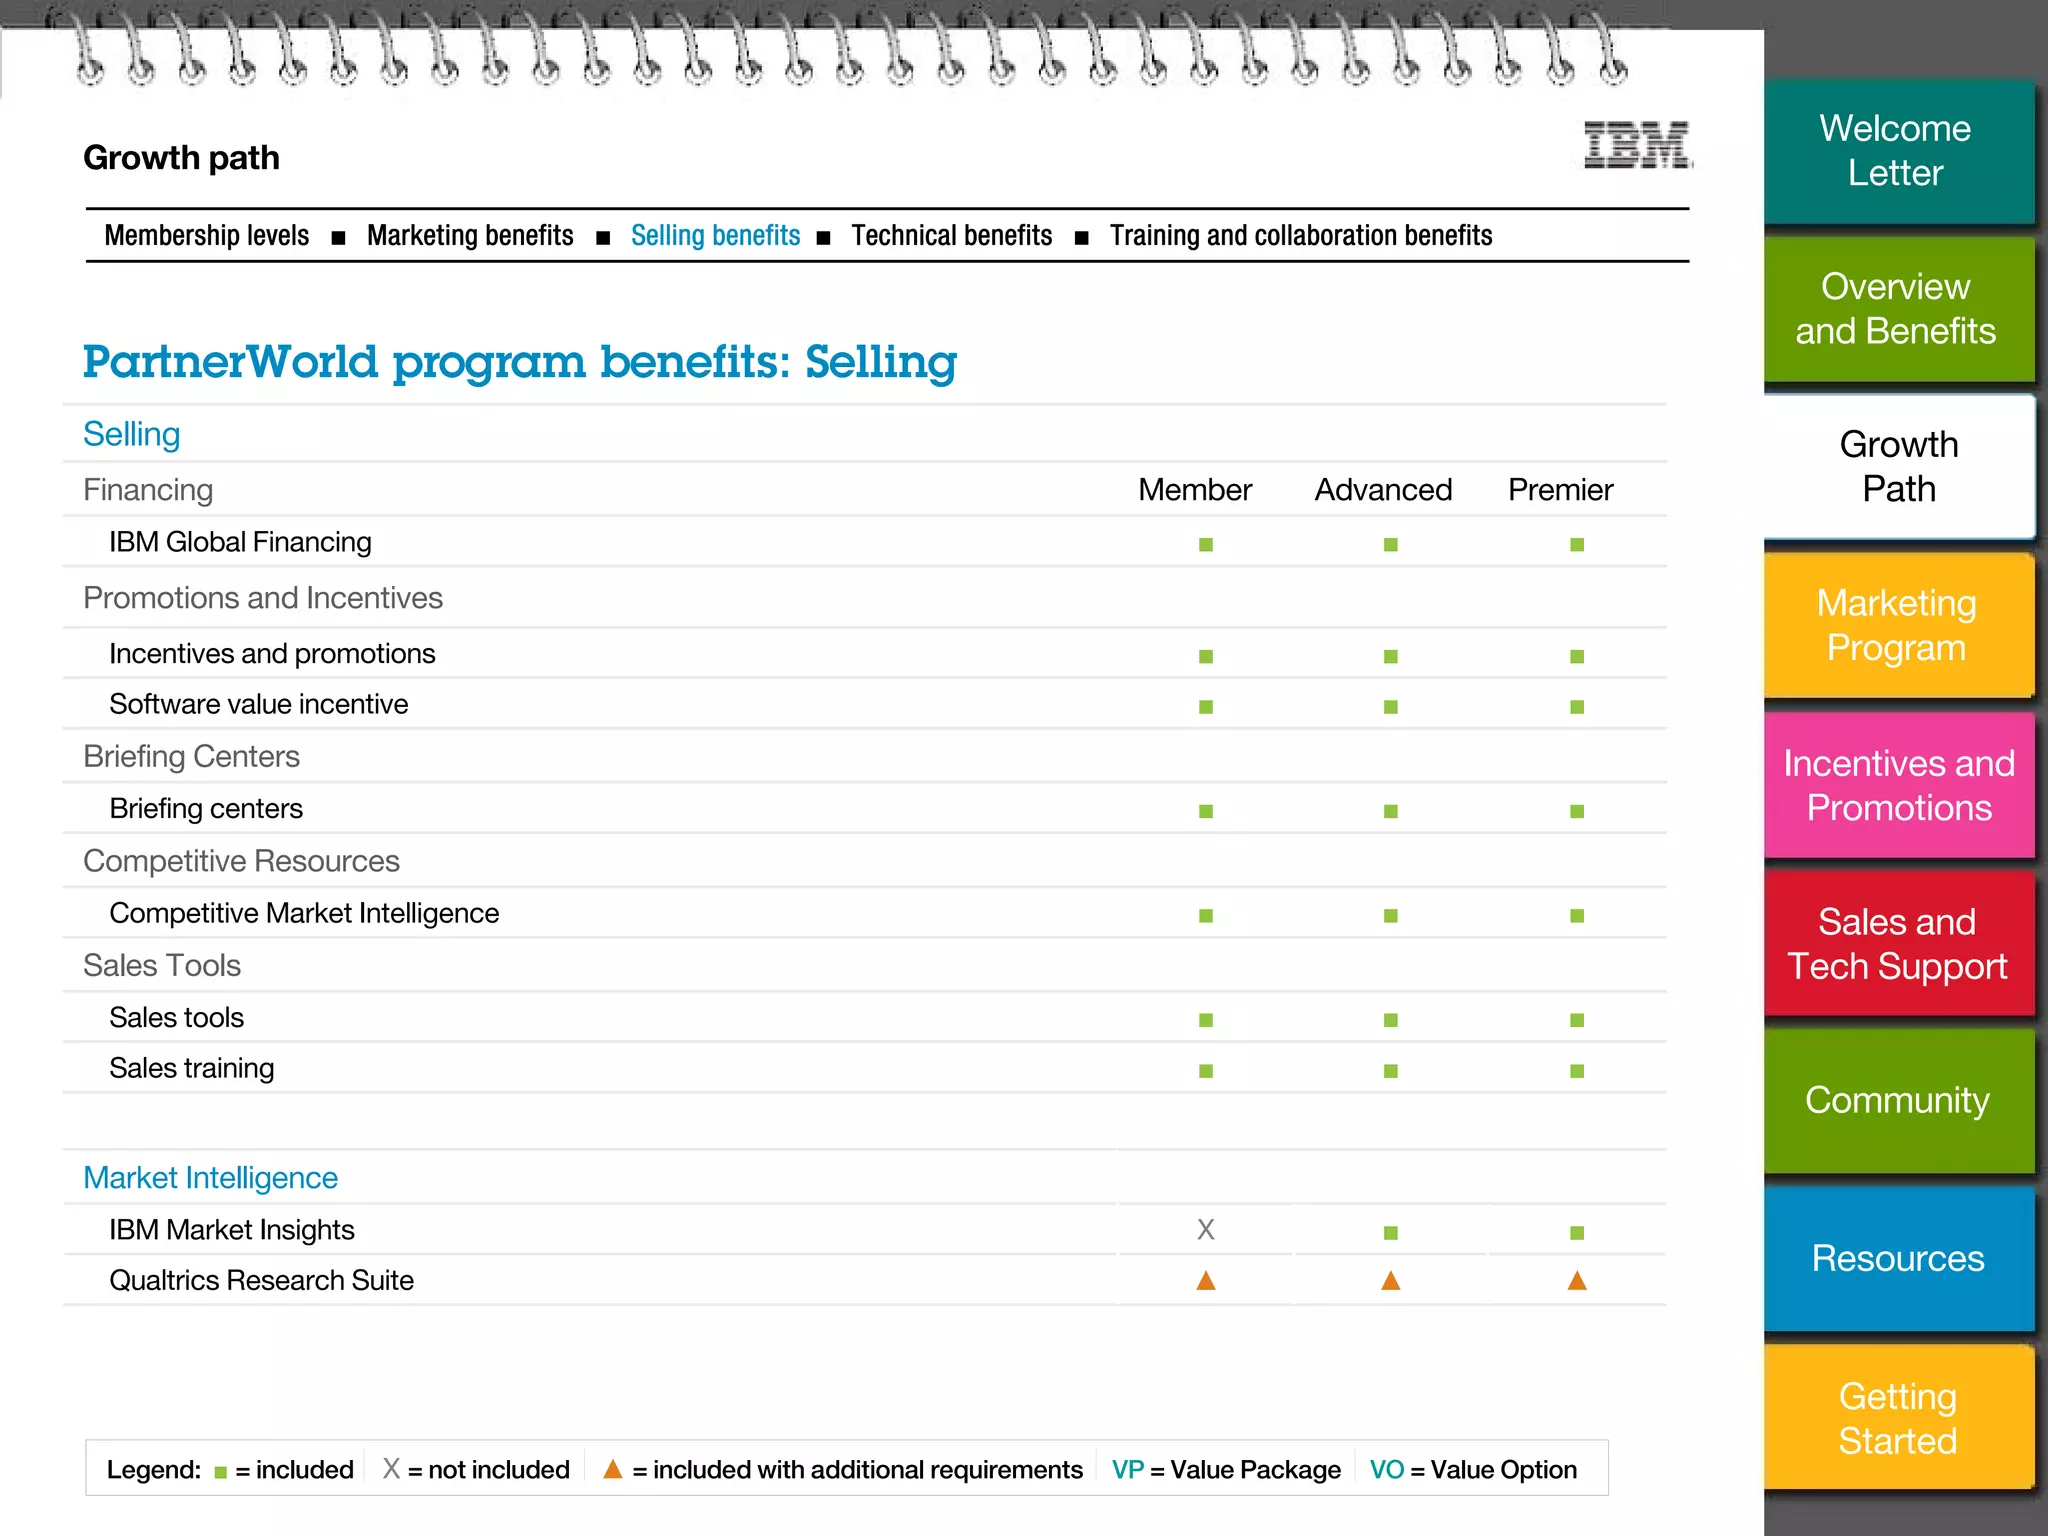Click Advanced triangle for Qualtrics Research Suite
The width and height of the screenshot is (2048, 1536).
1391,1281
